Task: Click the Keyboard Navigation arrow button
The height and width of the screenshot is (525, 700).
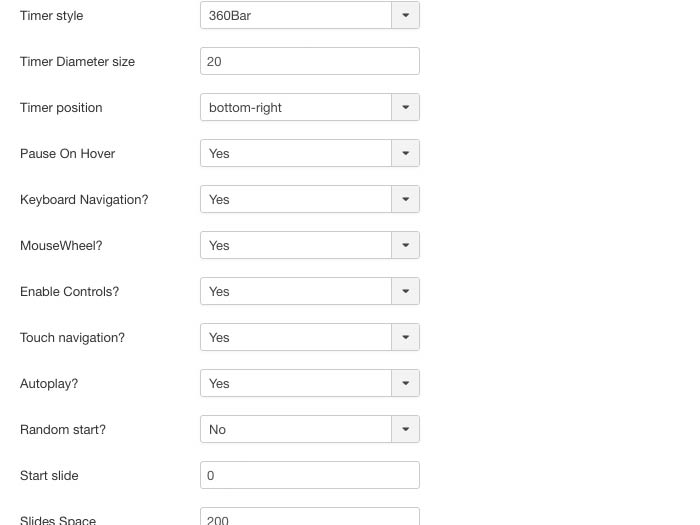Action: coord(405,199)
